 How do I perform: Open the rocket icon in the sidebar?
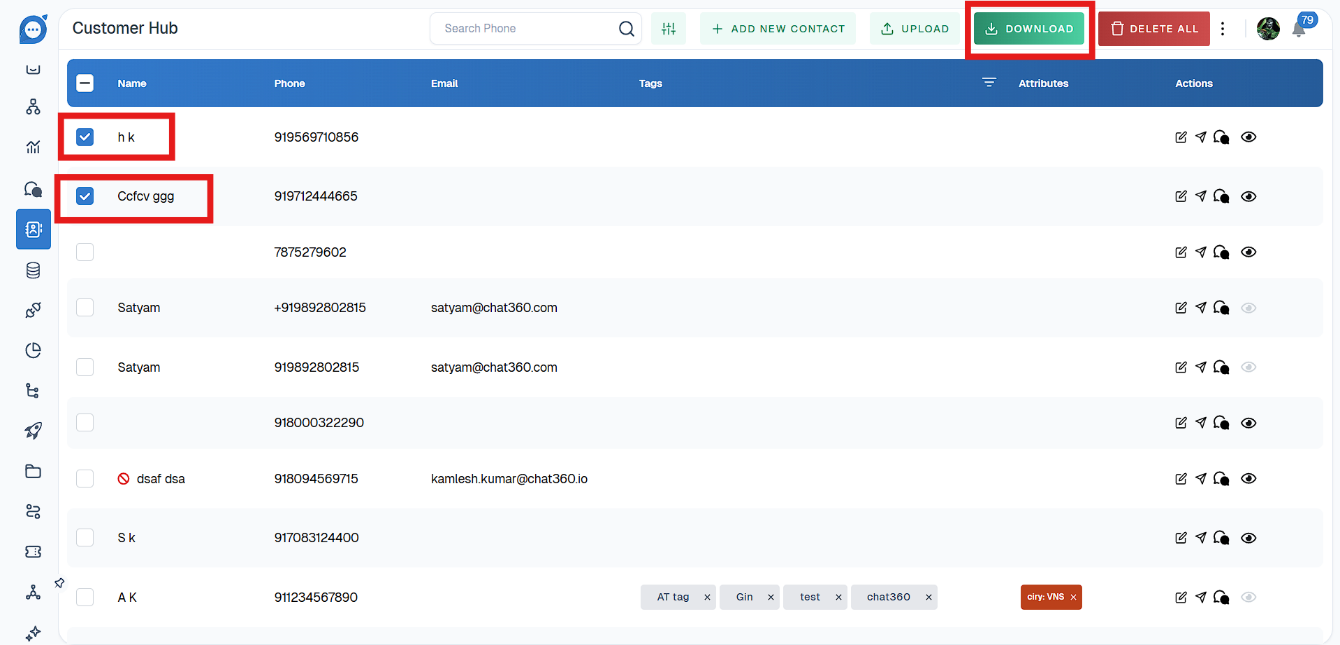(x=33, y=431)
